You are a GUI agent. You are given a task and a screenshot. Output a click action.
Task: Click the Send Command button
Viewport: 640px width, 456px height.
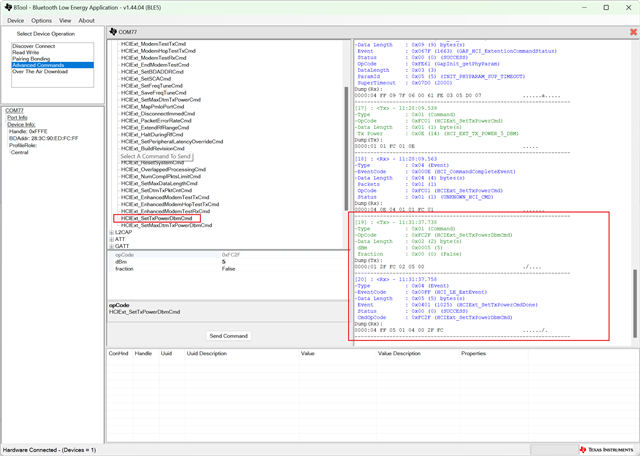coord(229,336)
